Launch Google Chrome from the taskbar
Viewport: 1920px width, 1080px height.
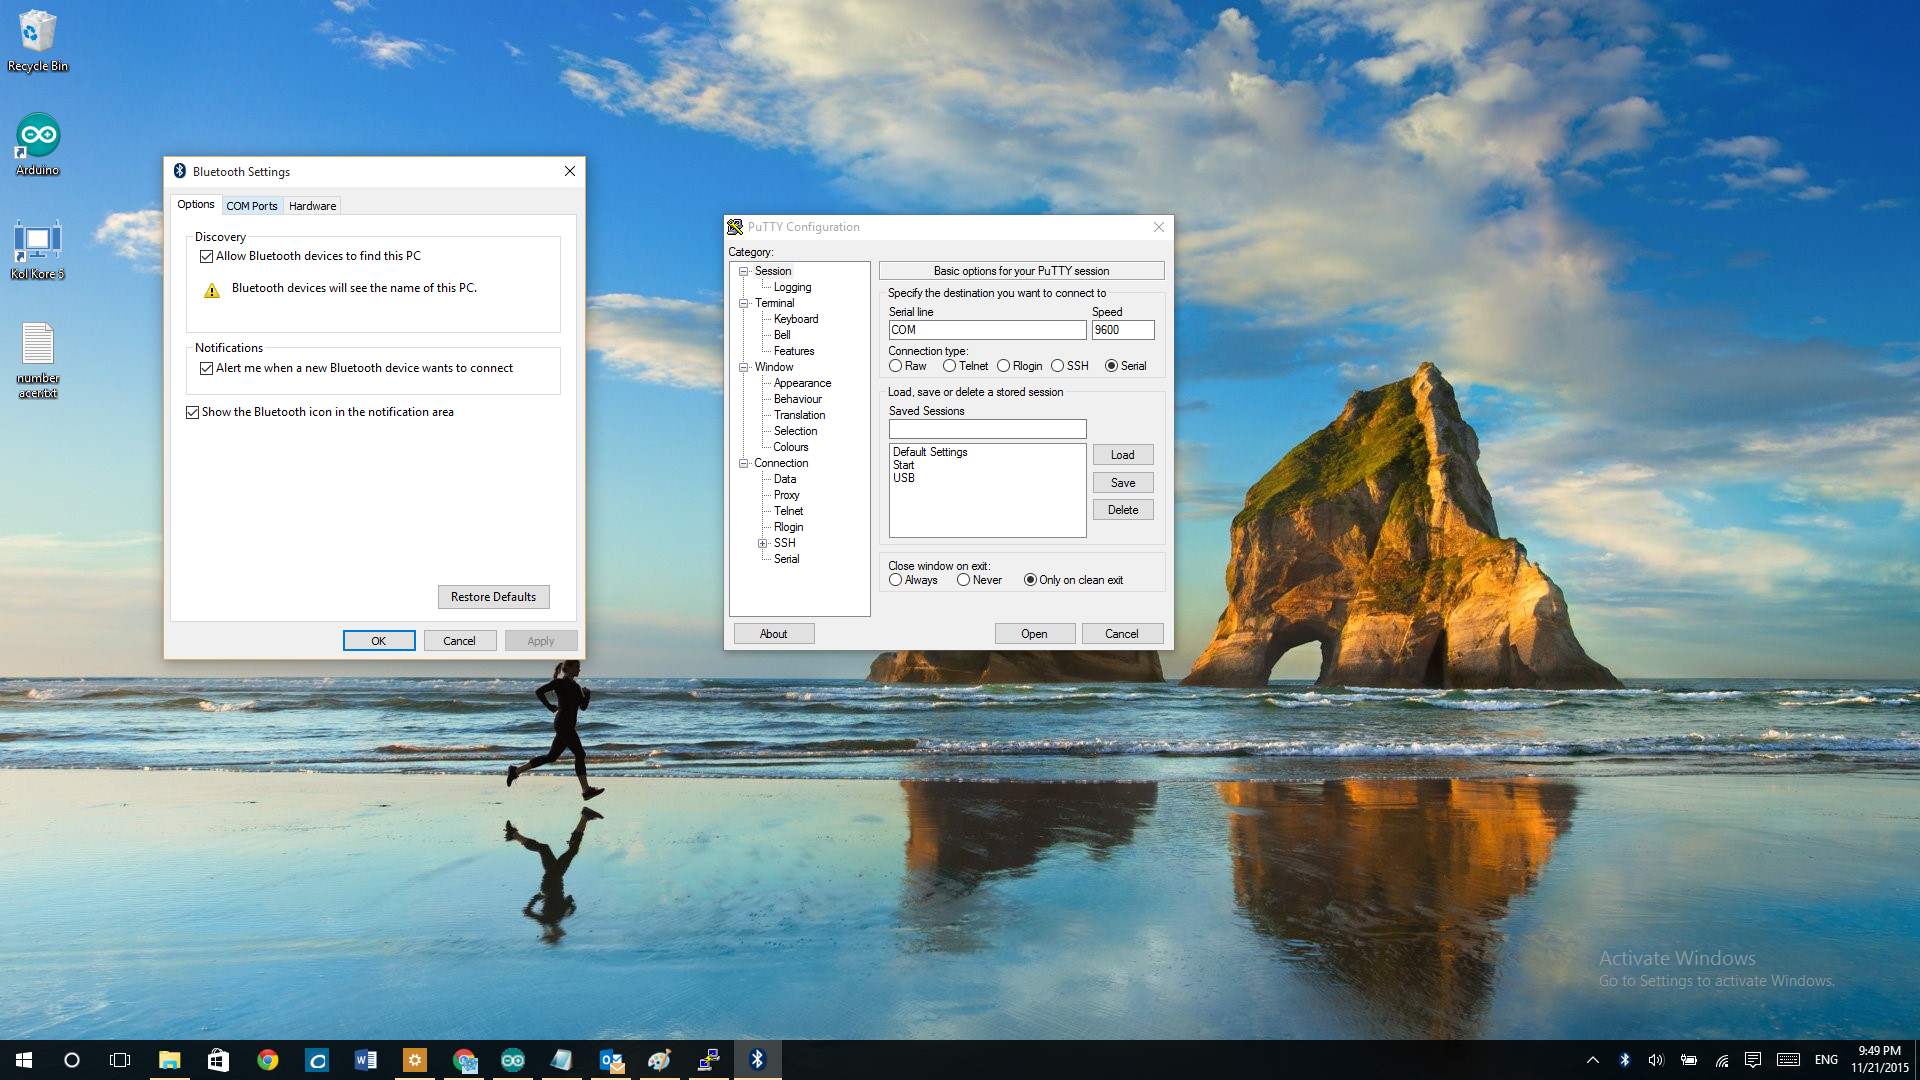(x=267, y=1060)
